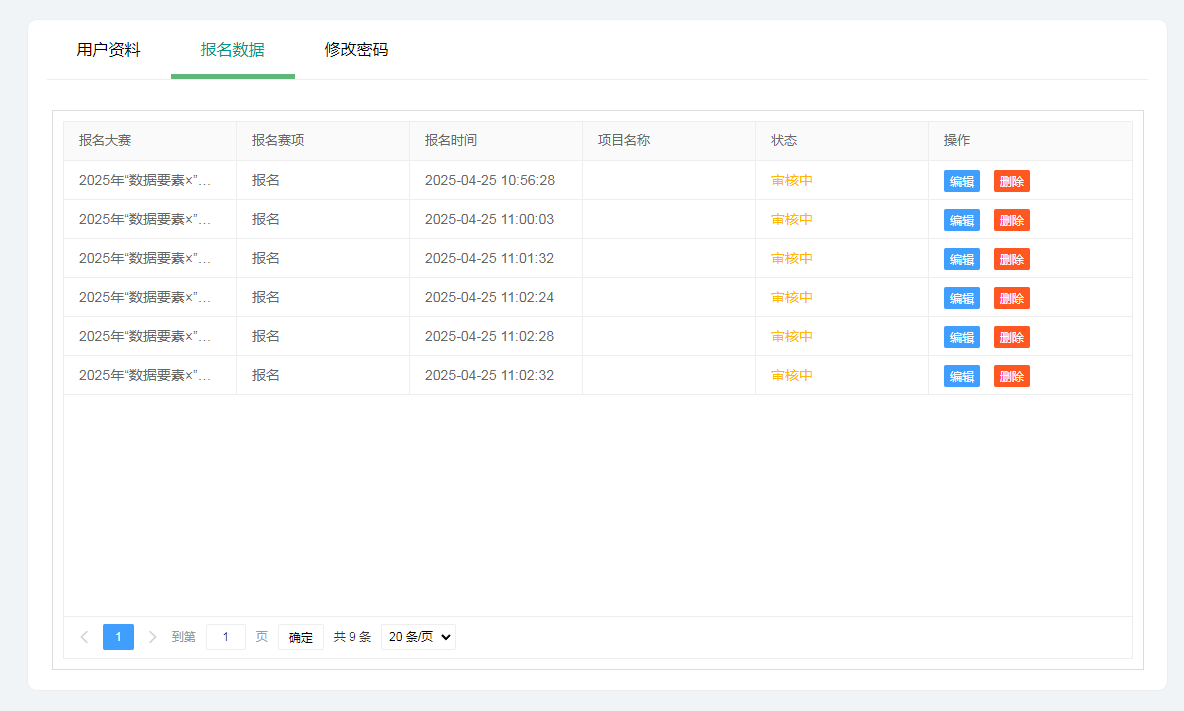Confirm page jump with 确定 button
1184x711 pixels.
point(301,637)
